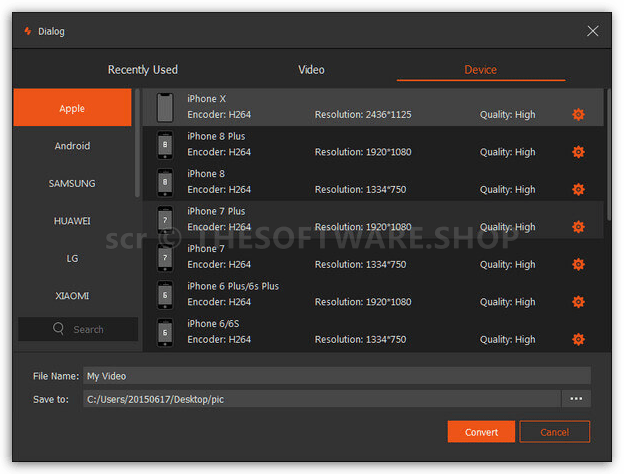Open settings gear for iPhone X
624x474 pixels.
coord(578,114)
